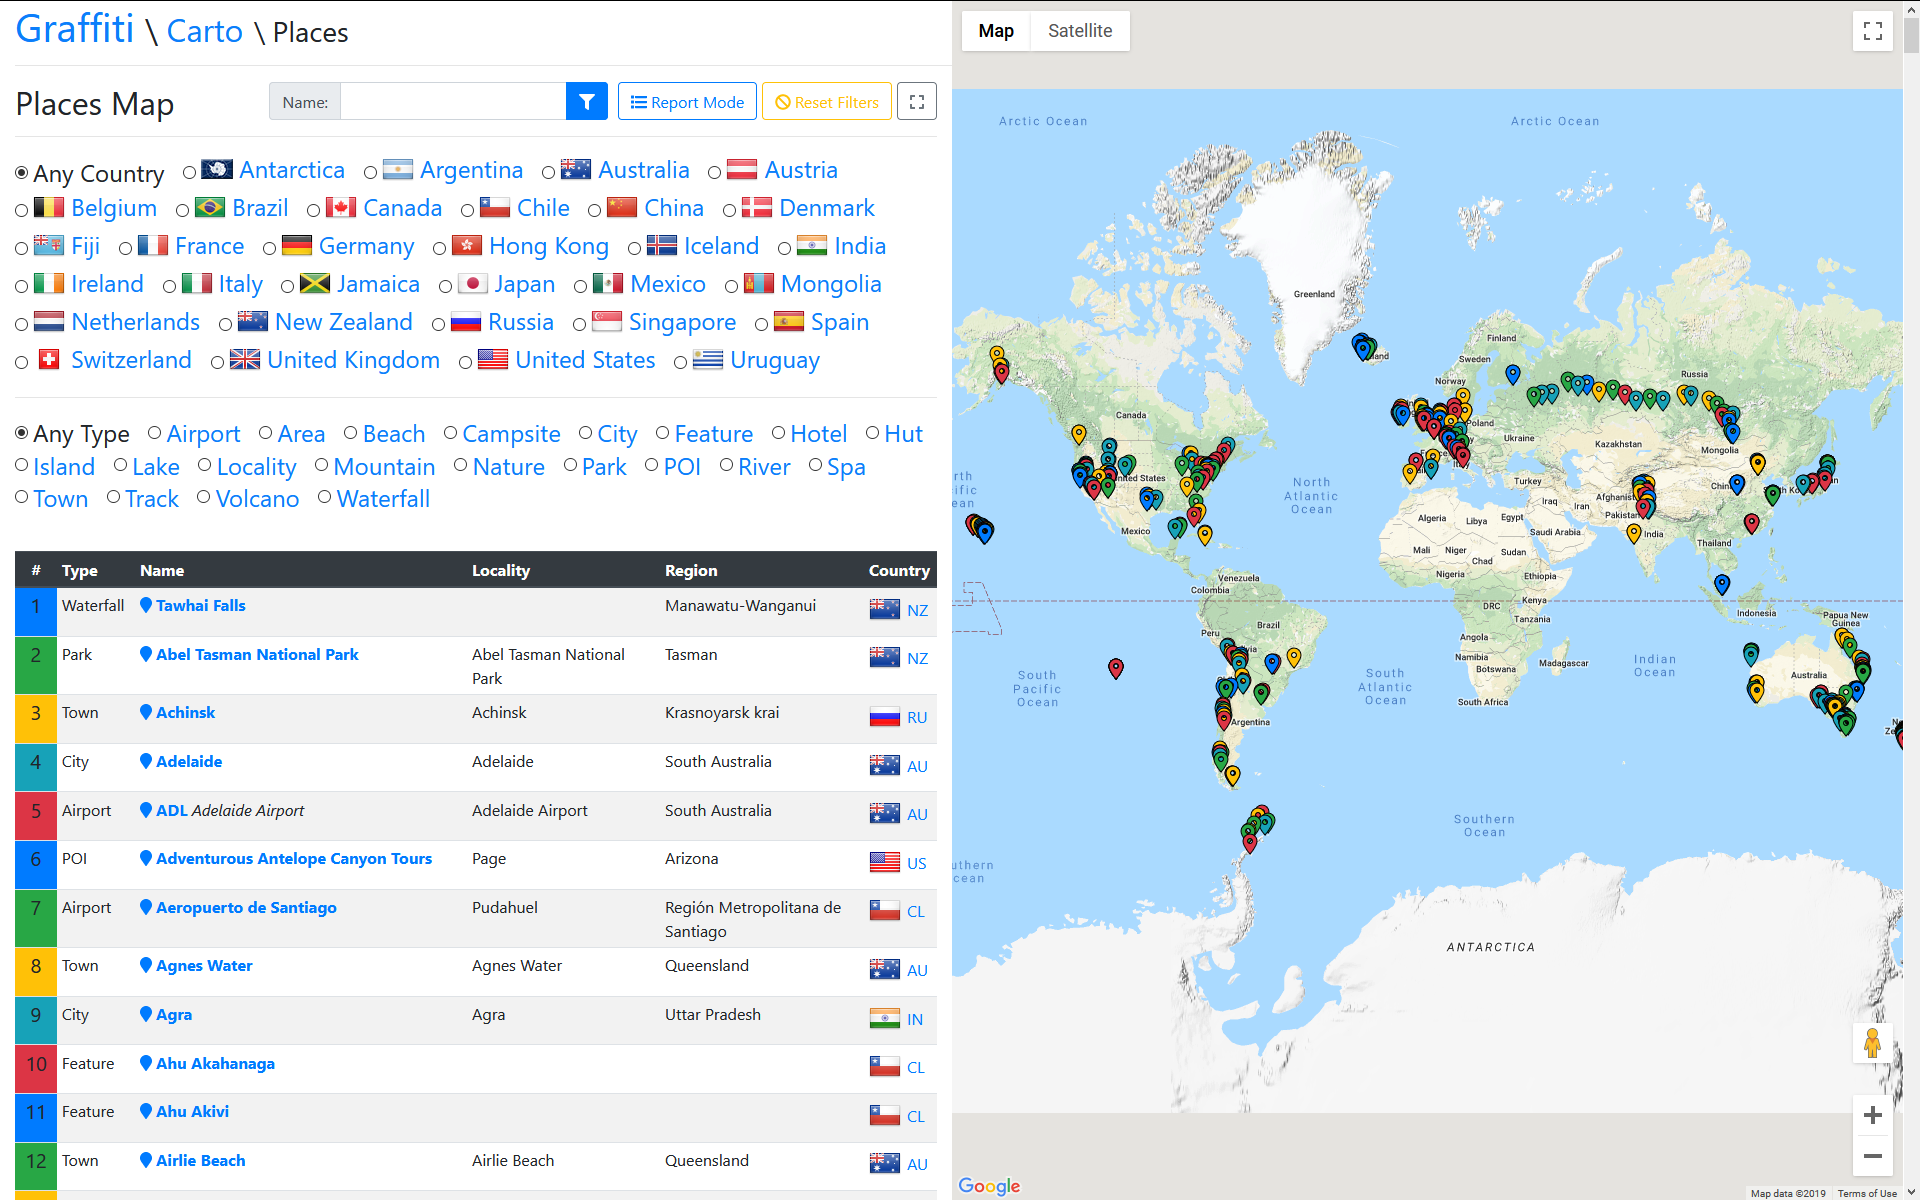Go to the Carto breadcrumb link
This screenshot has height=1200, width=1920.
(204, 31)
